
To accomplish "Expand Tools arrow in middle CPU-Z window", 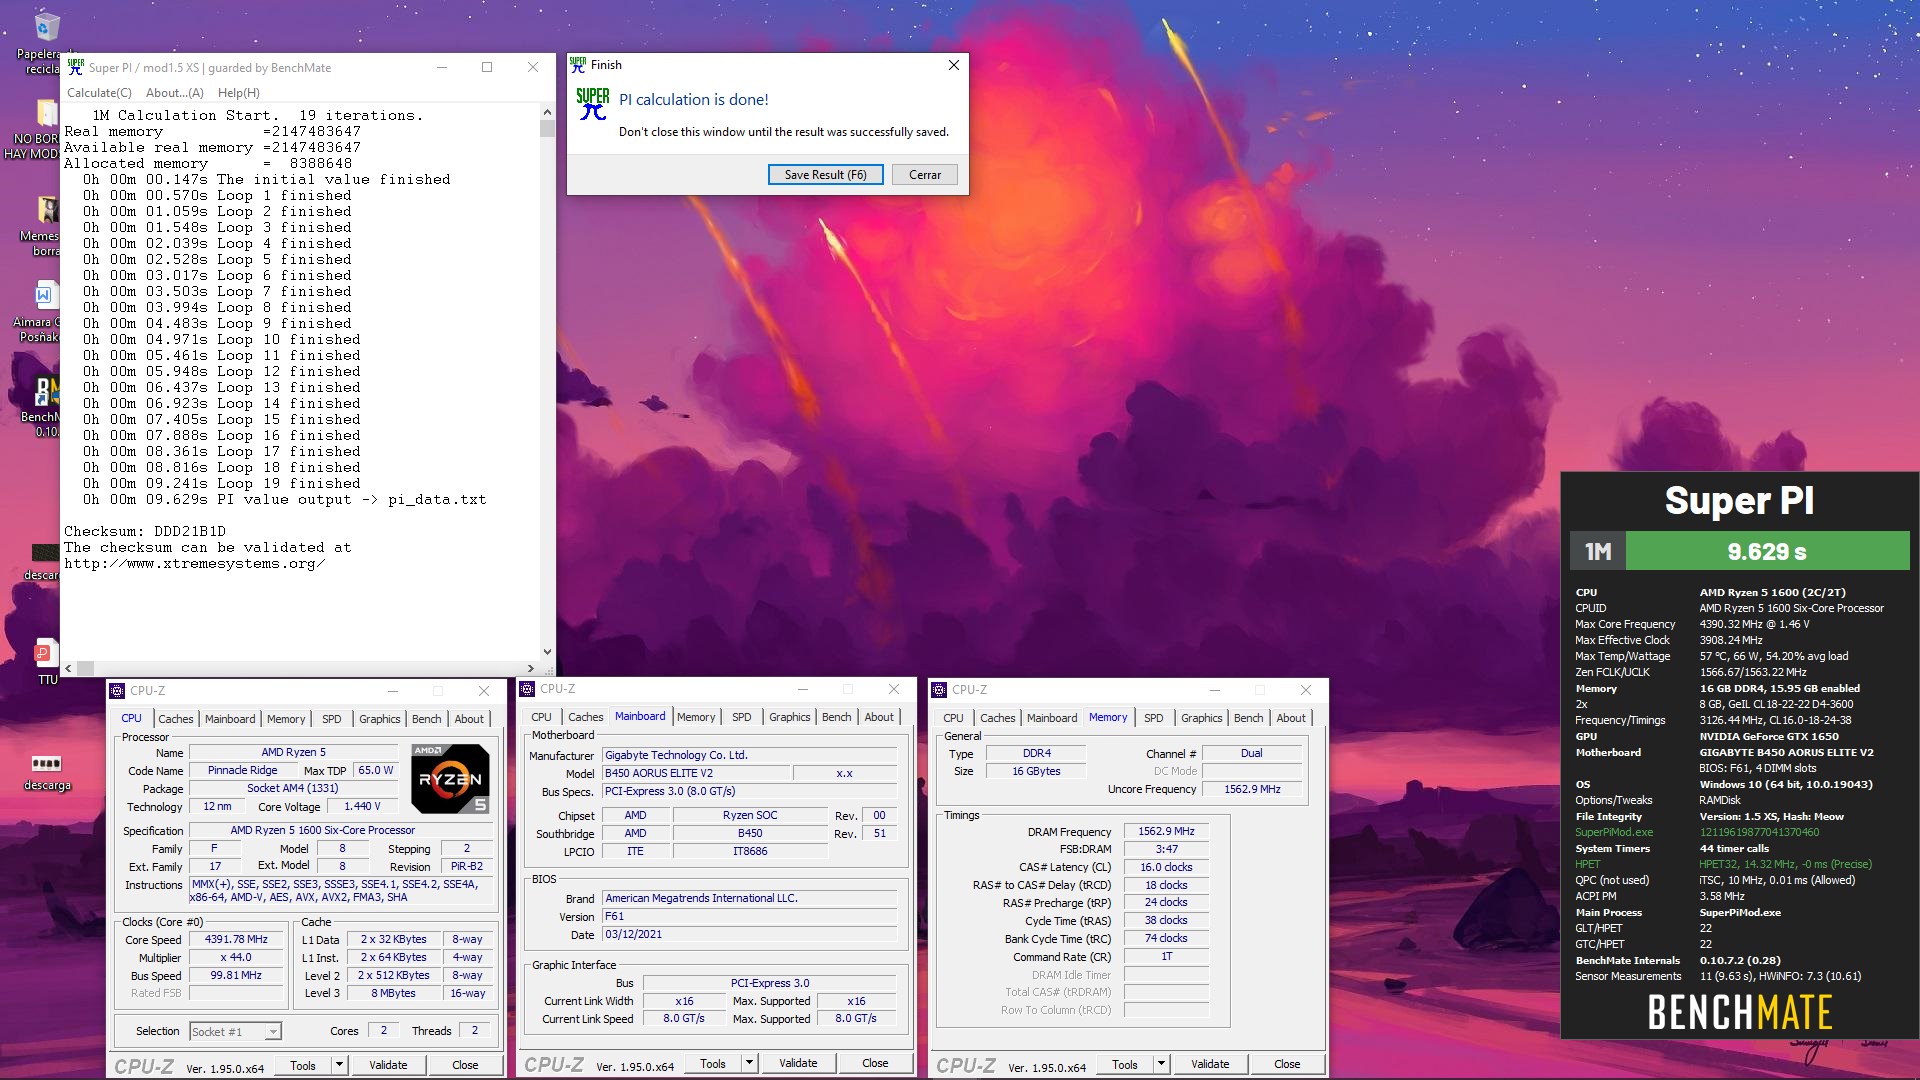I will (x=749, y=1063).
